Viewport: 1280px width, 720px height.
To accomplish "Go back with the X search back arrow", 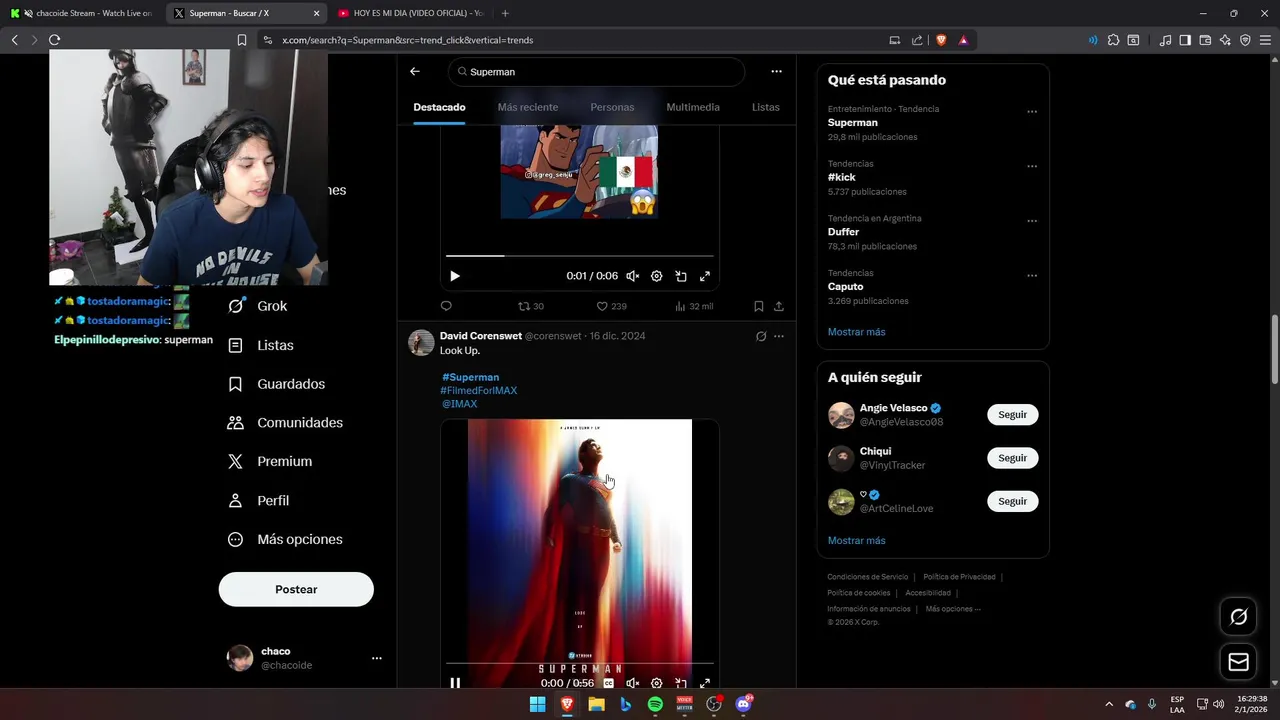I will tap(415, 72).
